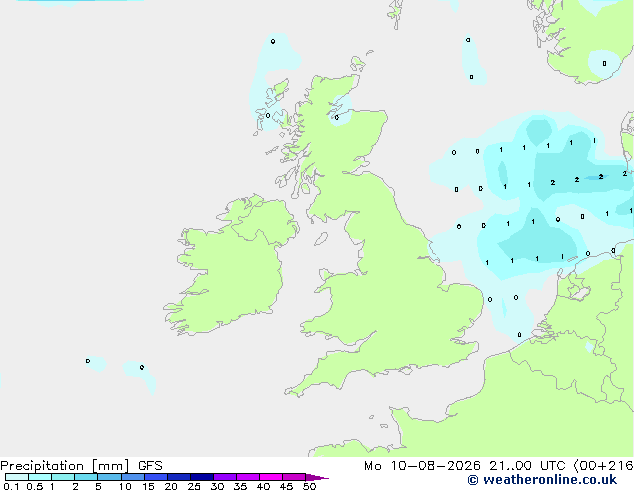Click the "UTC" time zone text
This screenshot has height=490, width=634.
pos(552,466)
